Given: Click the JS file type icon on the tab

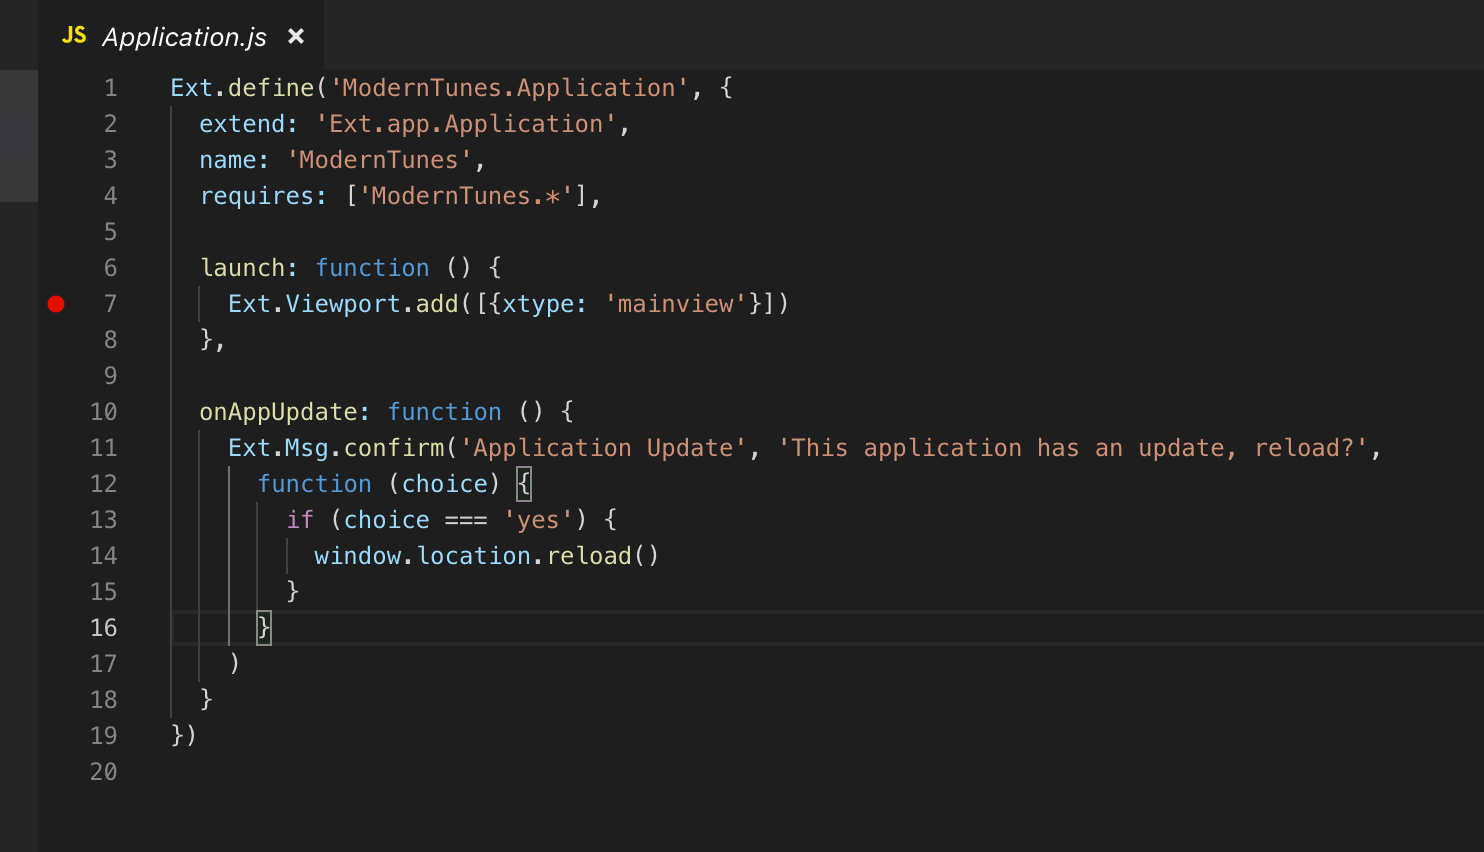Looking at the screenshot, I should coord(74,36).
